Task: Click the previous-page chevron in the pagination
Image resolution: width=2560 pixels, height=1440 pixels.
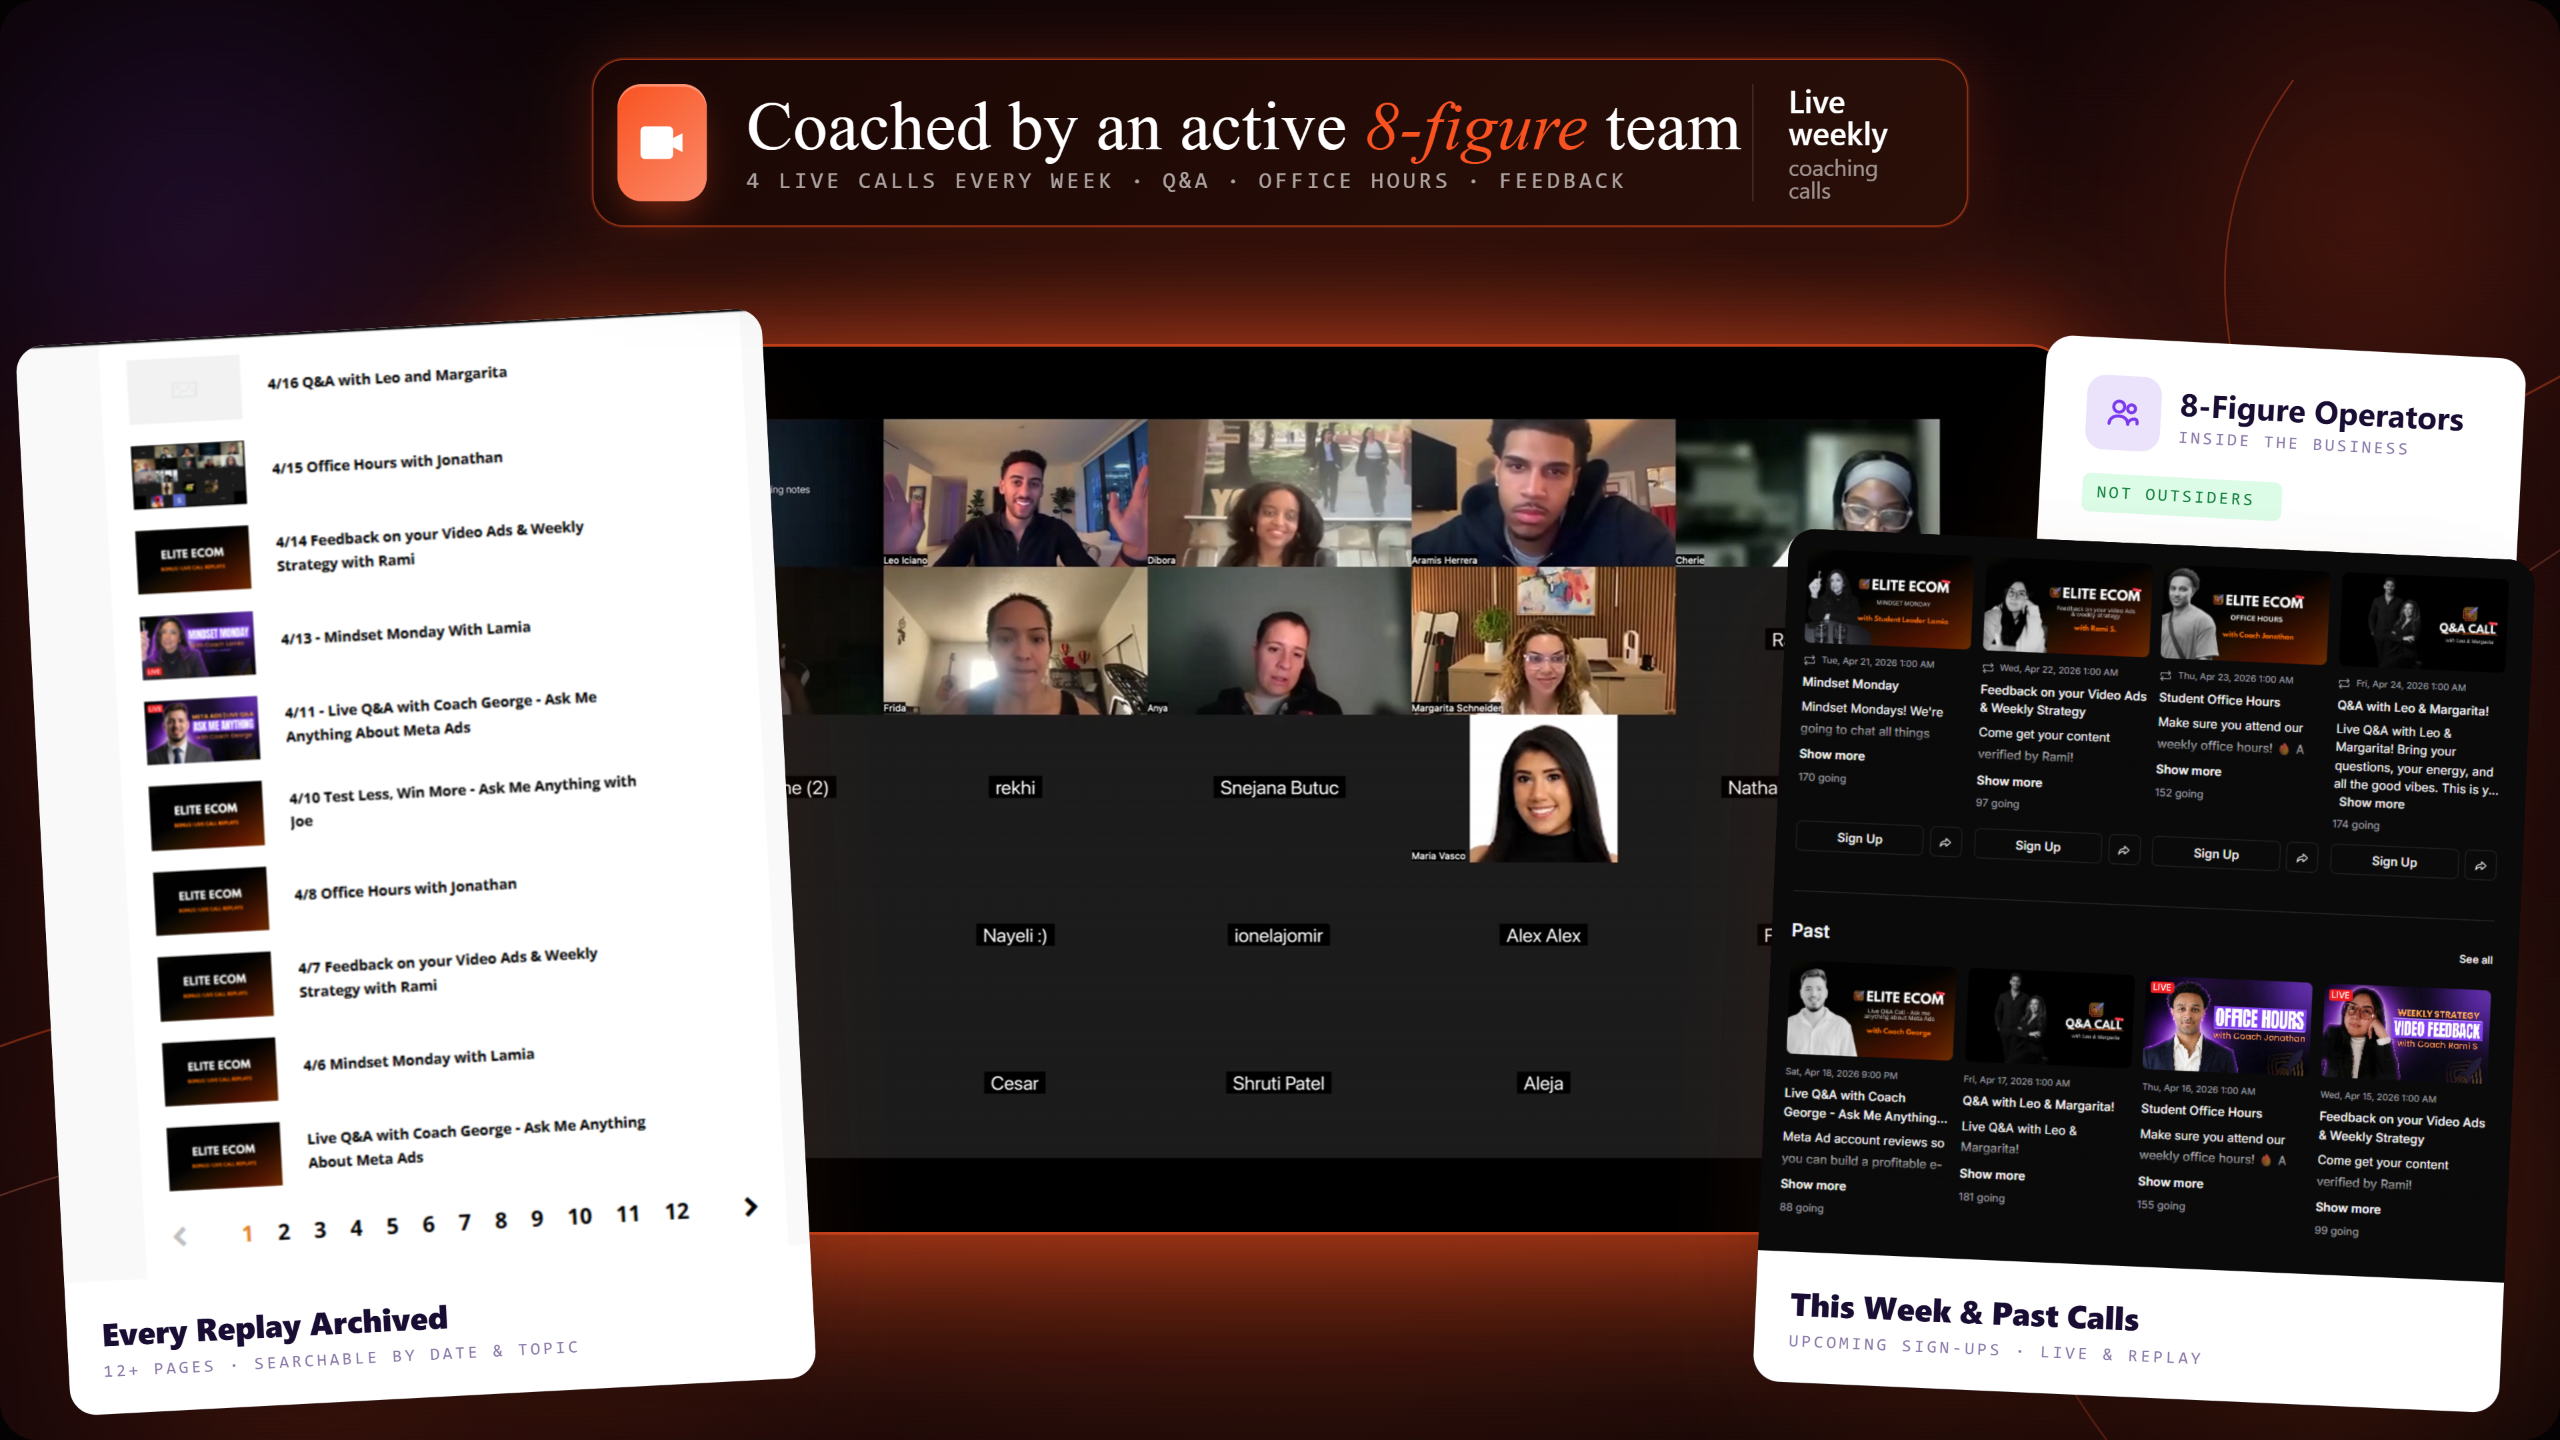Action: pyautogui.click(x=180, y=1236)
